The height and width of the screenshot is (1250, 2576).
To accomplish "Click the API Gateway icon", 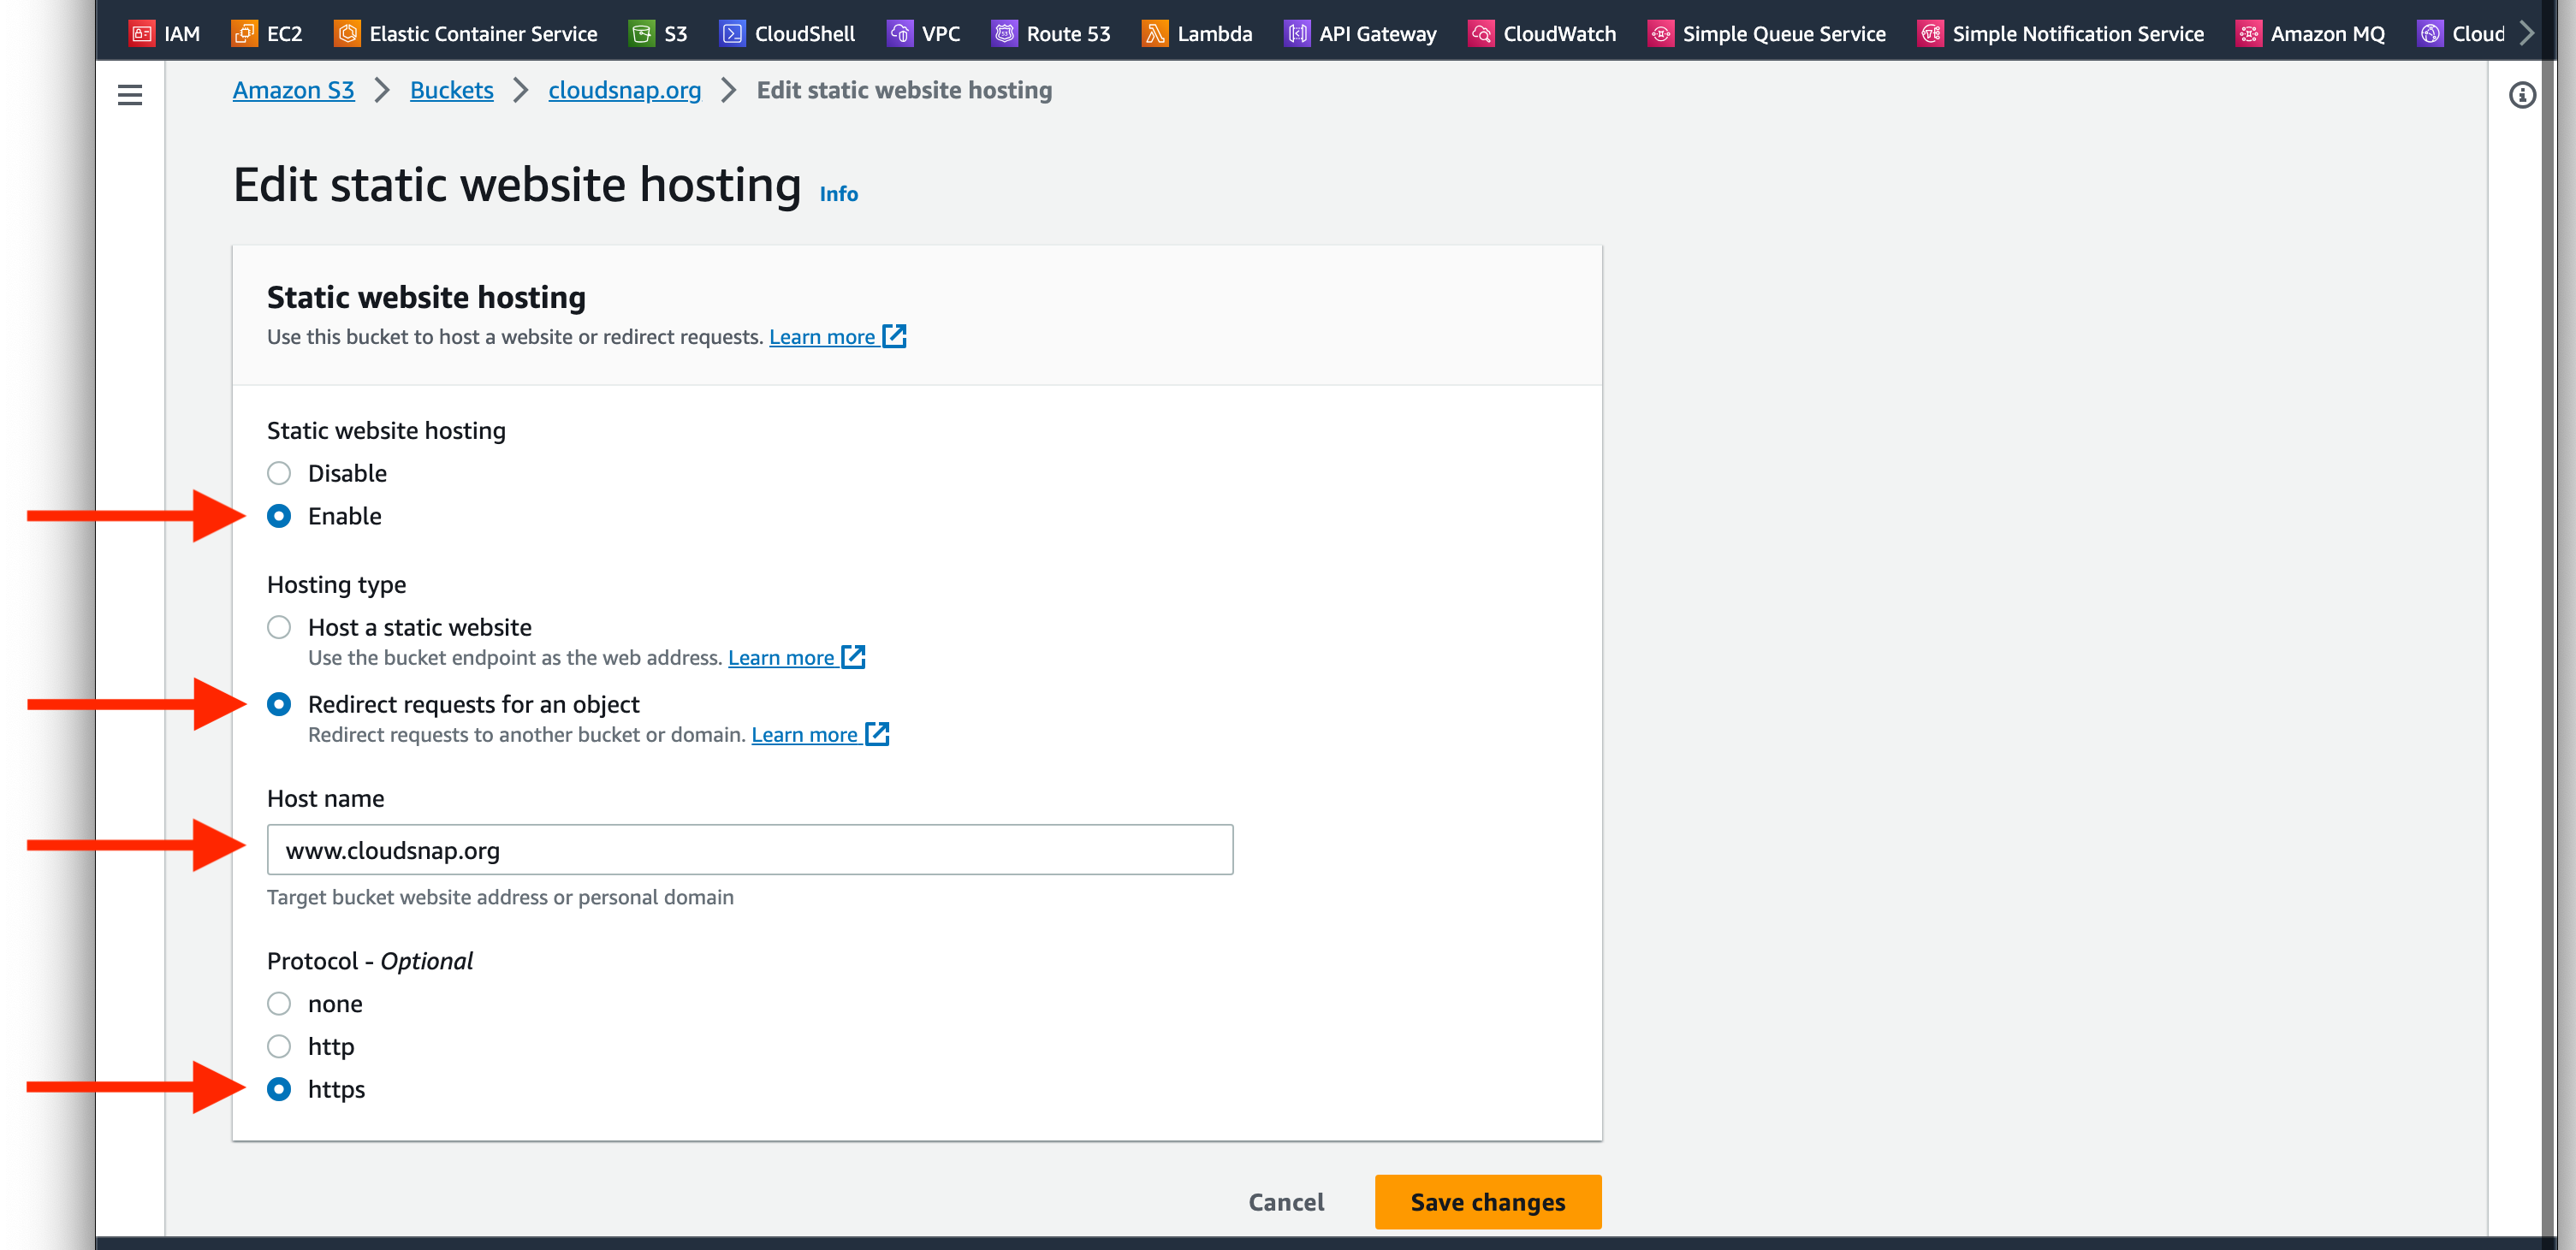I will pyautogui.click(x=1297, y=34).
